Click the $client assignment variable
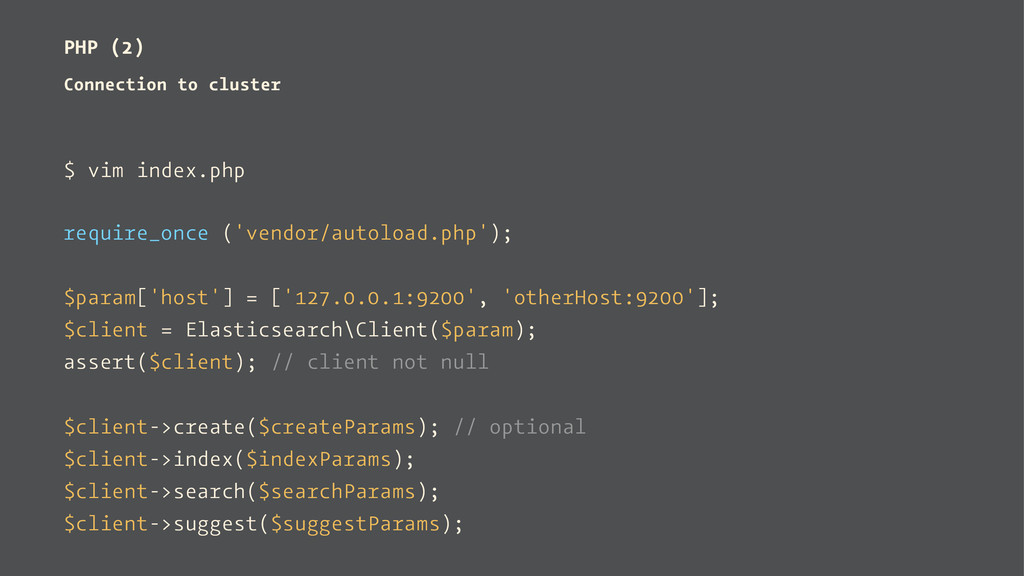 [x=105, y=330]
